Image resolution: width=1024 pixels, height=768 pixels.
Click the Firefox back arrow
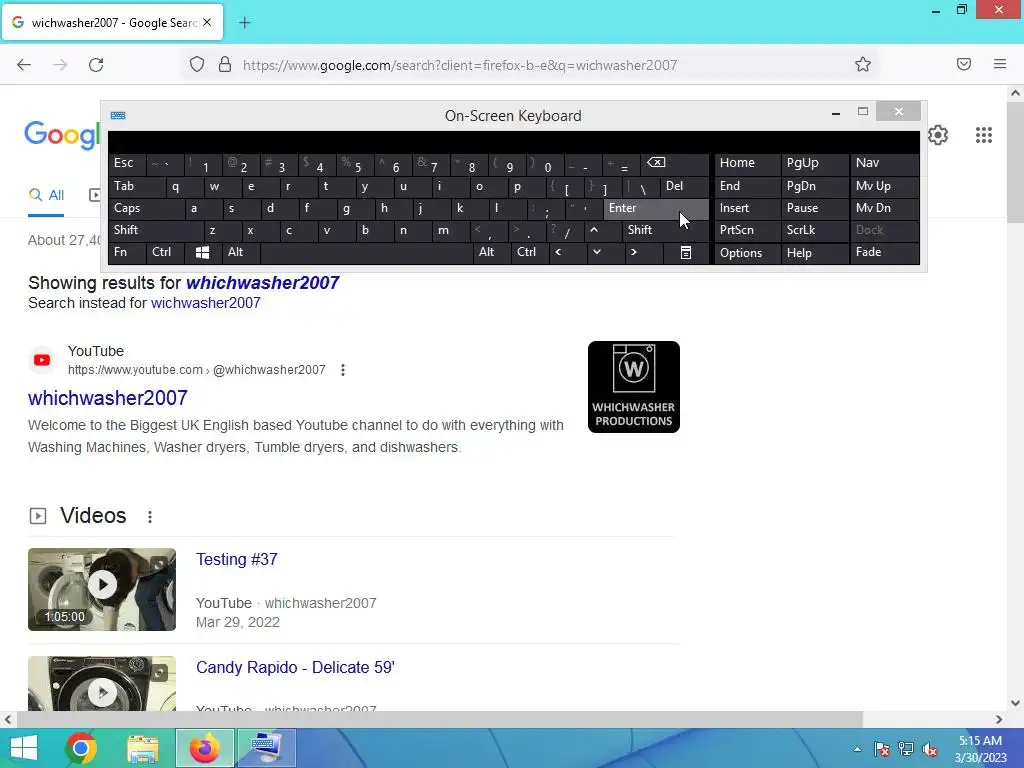pyautogui.click(x=24, y=65)
